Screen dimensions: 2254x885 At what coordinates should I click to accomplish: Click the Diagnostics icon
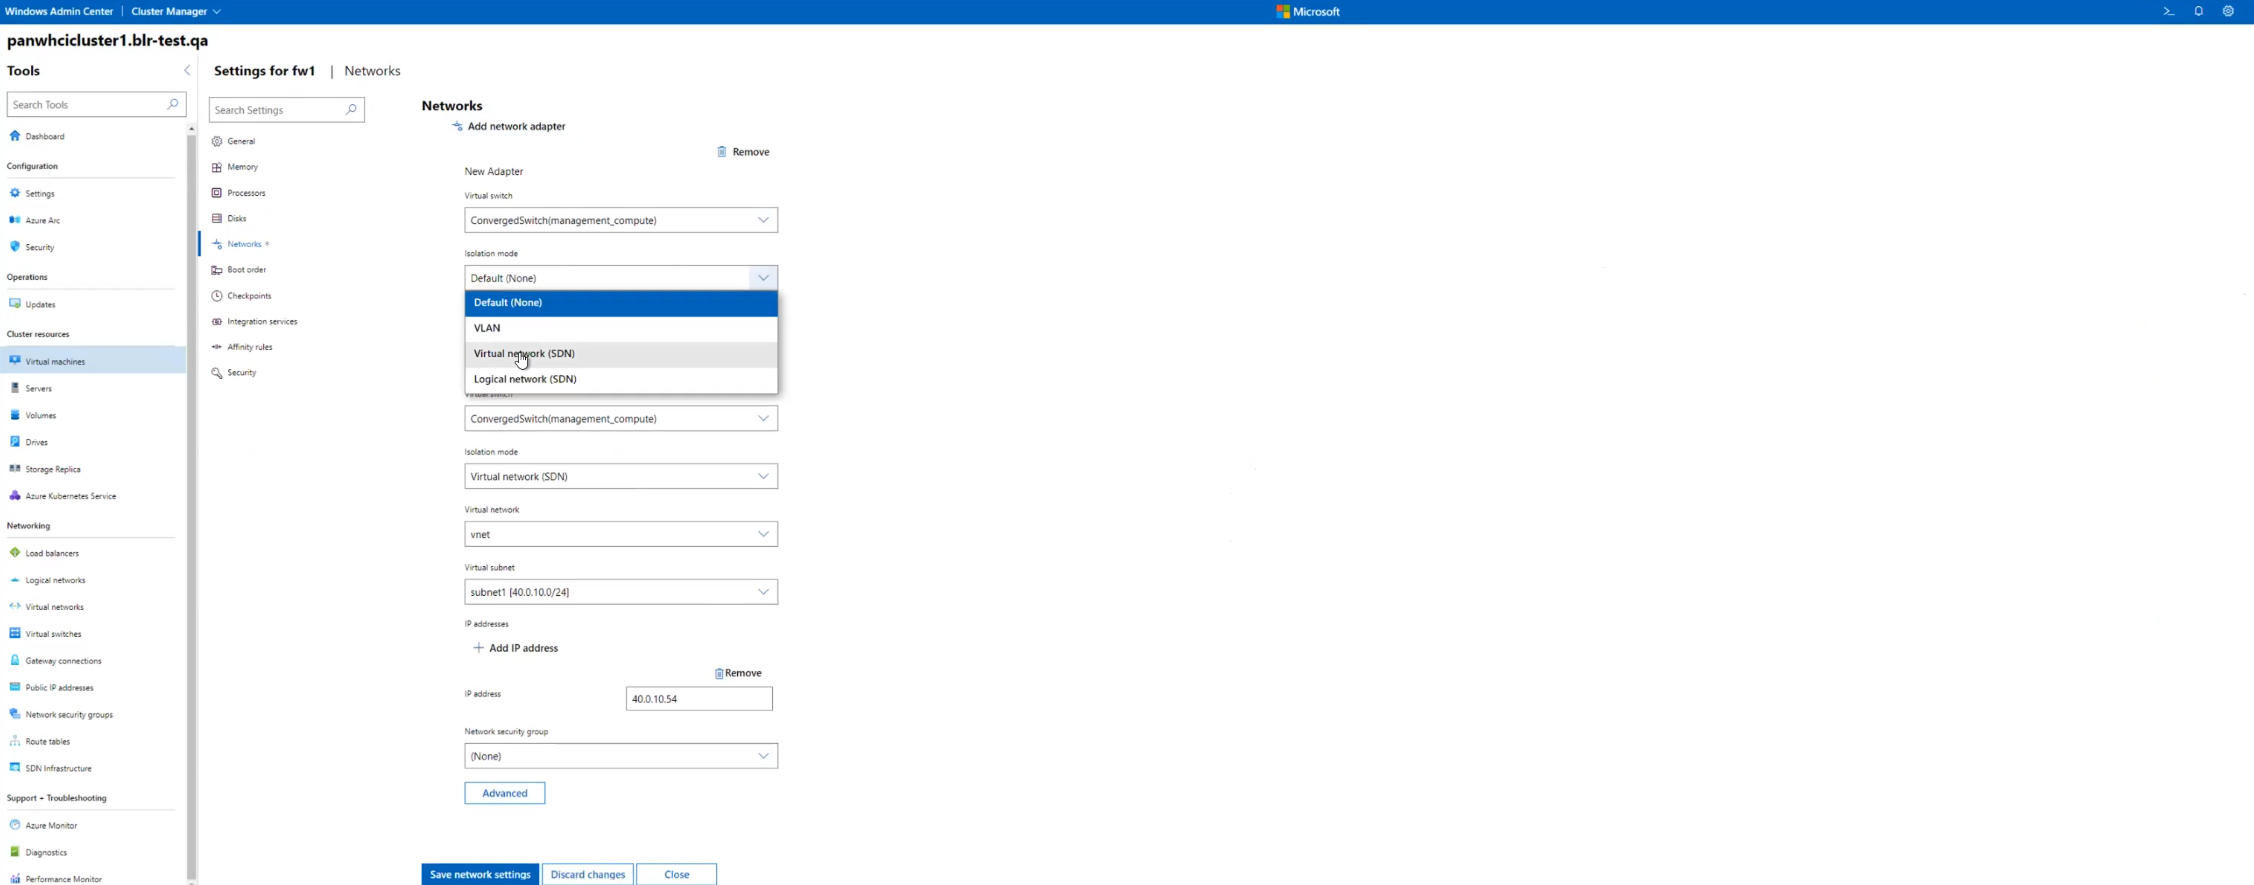coord(15,853)
